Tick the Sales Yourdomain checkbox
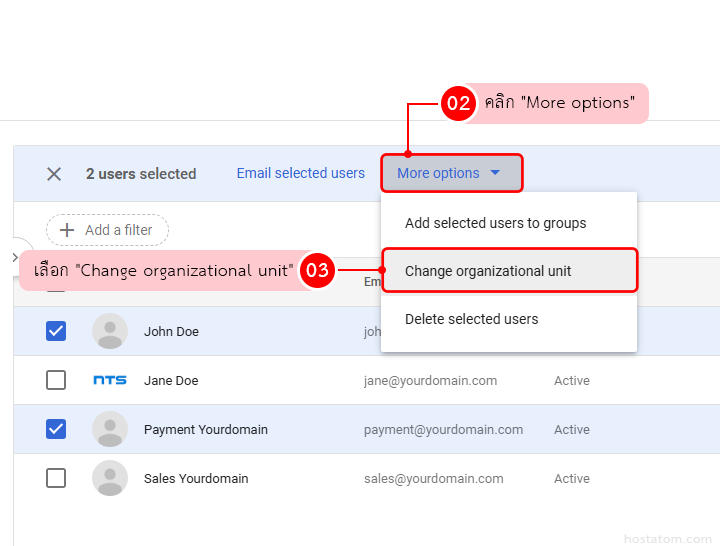The width and height of the screenshot is (720, 546). point(56,478)
